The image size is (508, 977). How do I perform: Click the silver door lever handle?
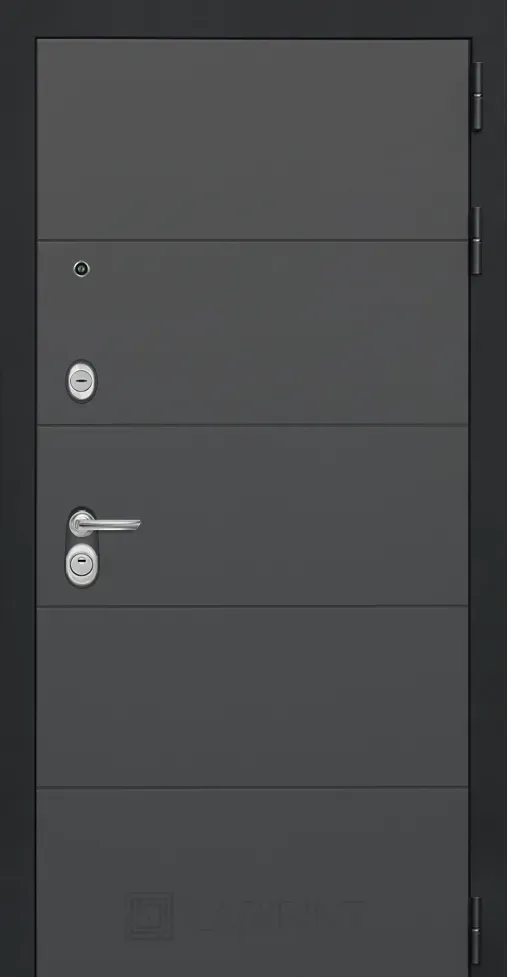(x=105, y=523)
